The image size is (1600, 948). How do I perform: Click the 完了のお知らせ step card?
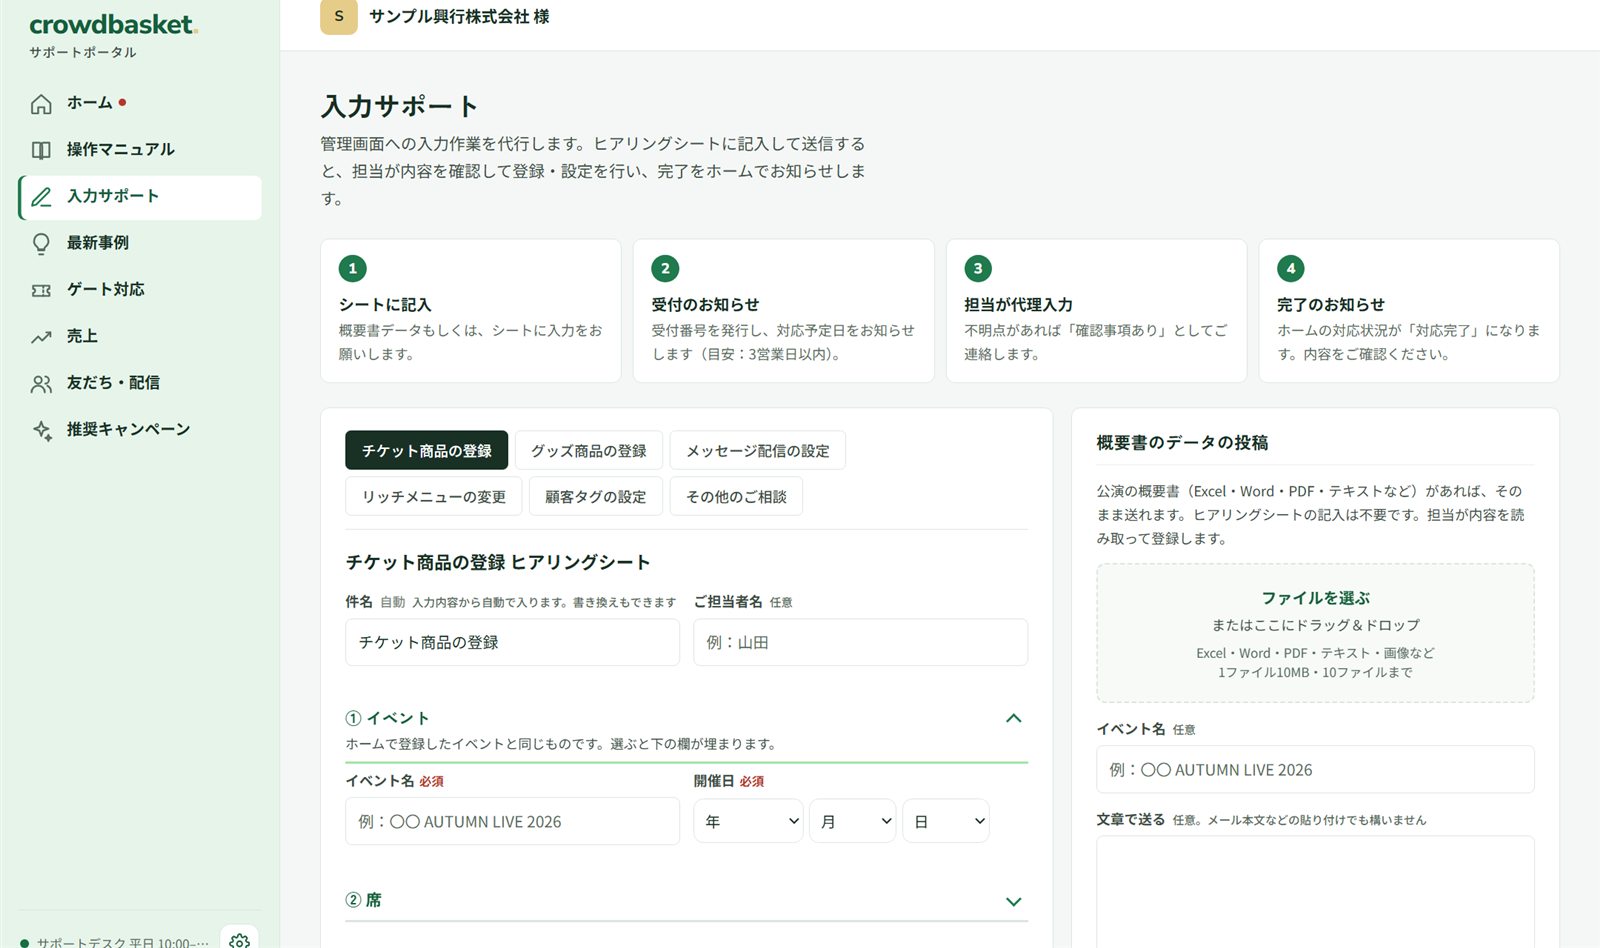click(1409, 310)
